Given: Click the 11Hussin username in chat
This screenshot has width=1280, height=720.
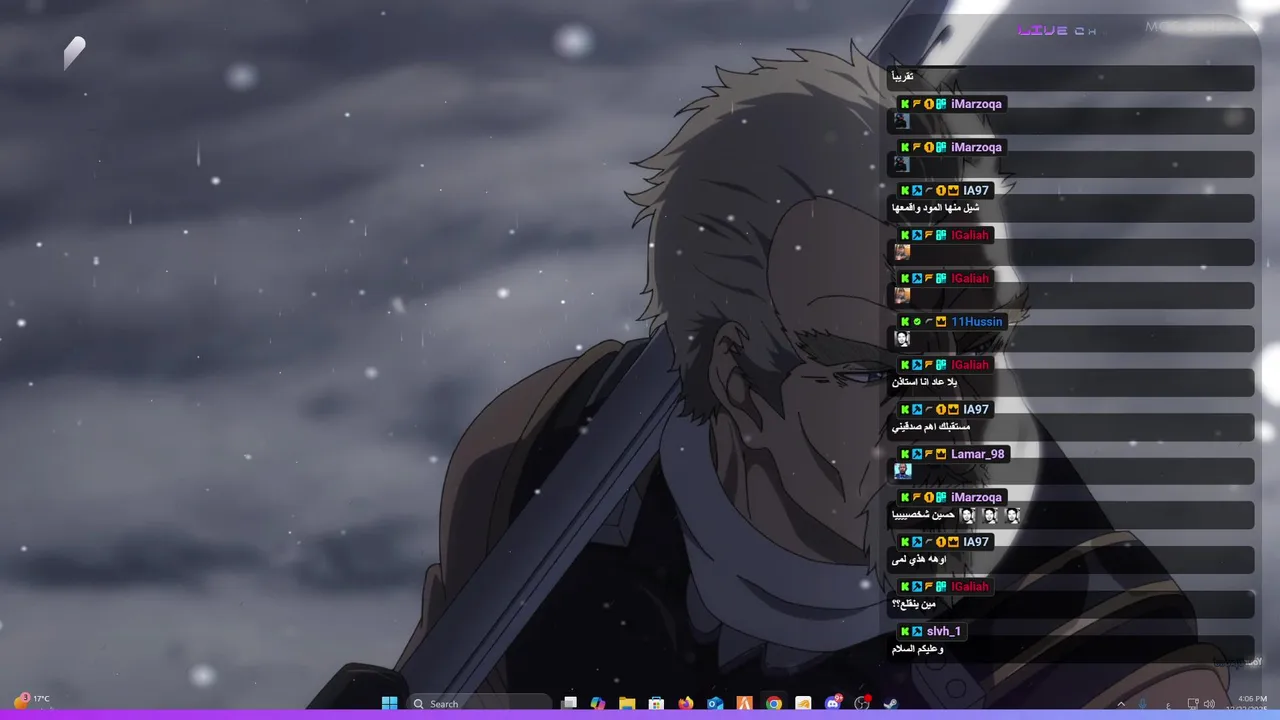Looking at the screenshot, I should point(977,322).
